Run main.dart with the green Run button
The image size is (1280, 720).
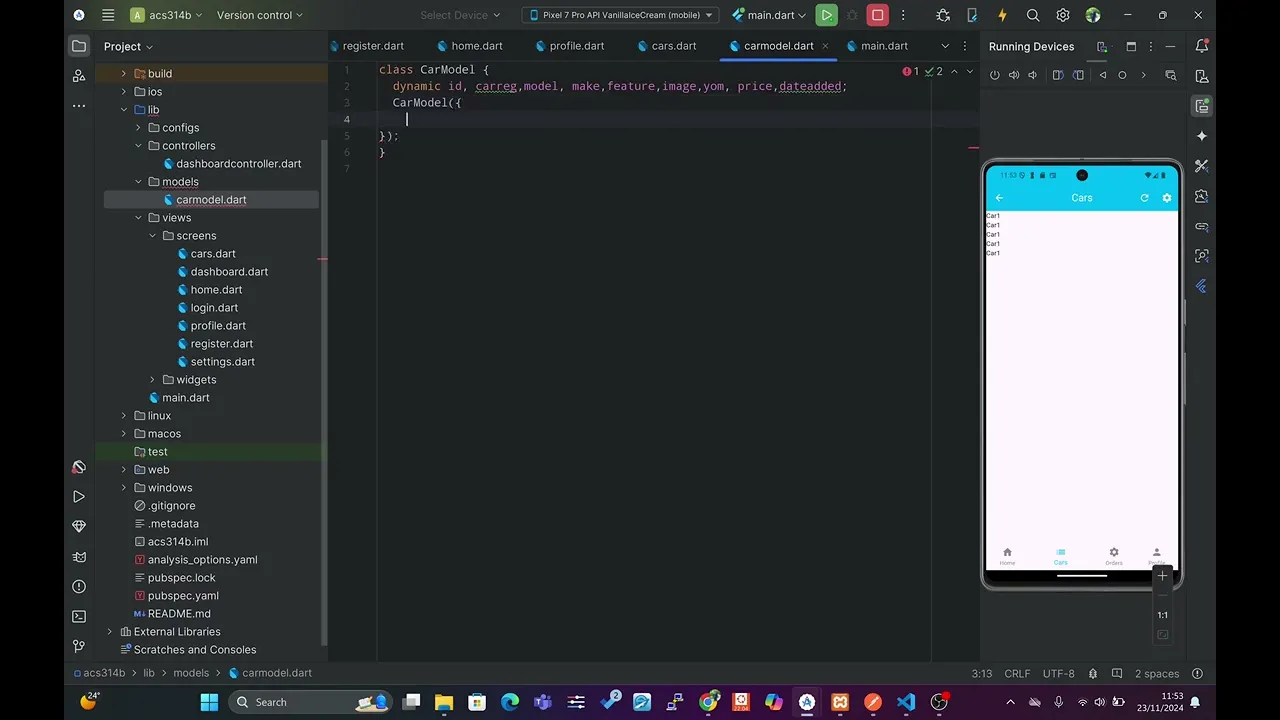[826, 15]
